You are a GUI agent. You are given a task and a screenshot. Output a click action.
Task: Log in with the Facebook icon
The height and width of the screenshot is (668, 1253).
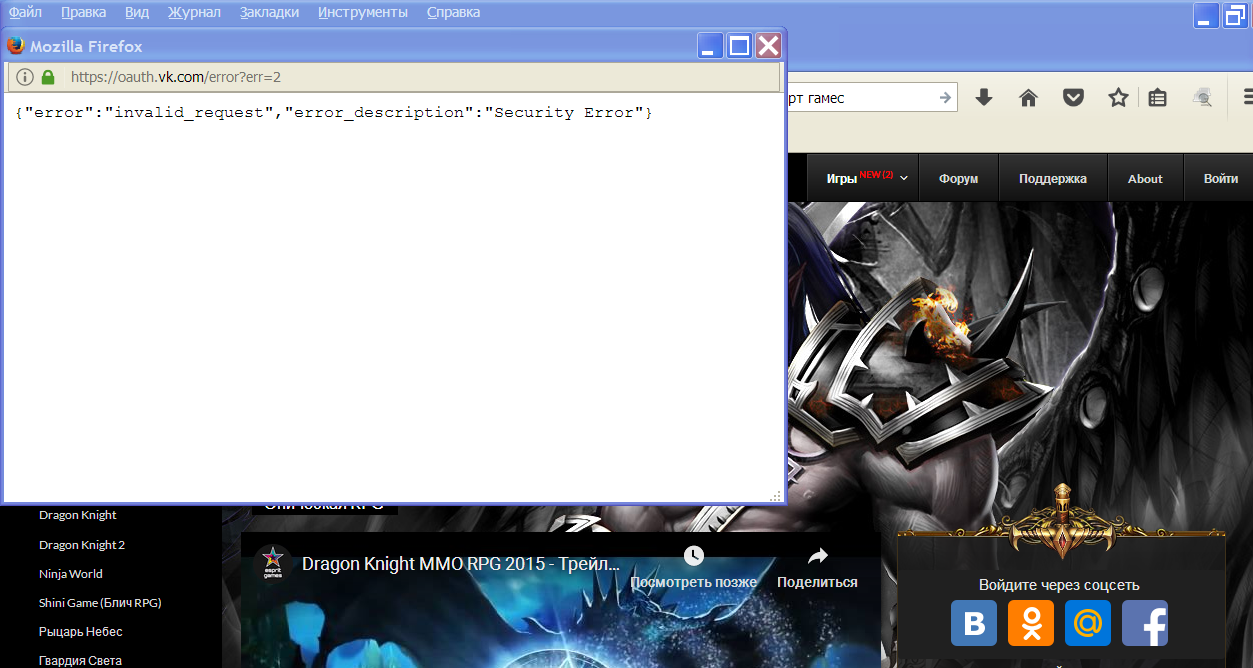[x=1145, y=623]
